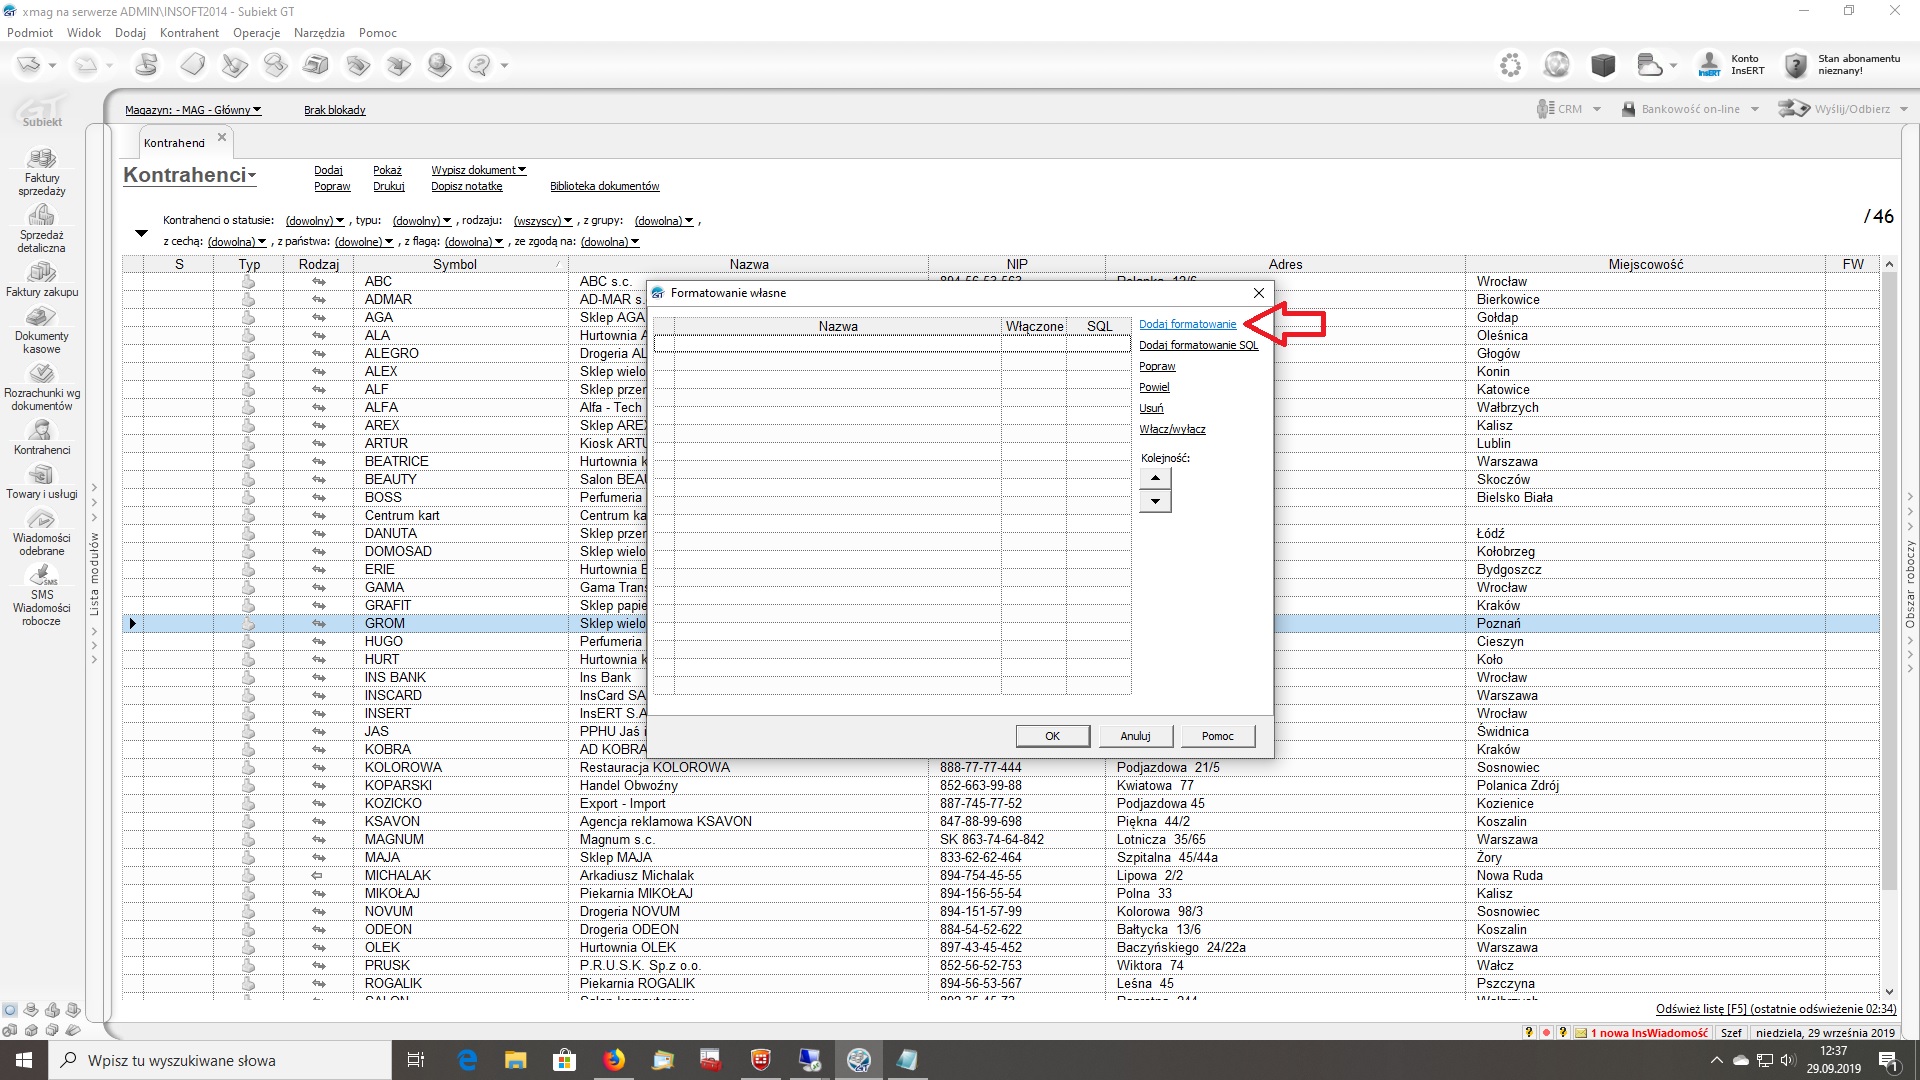
Task: Move order up with Kolejność arrow
Action: (x=1155, y=478)
